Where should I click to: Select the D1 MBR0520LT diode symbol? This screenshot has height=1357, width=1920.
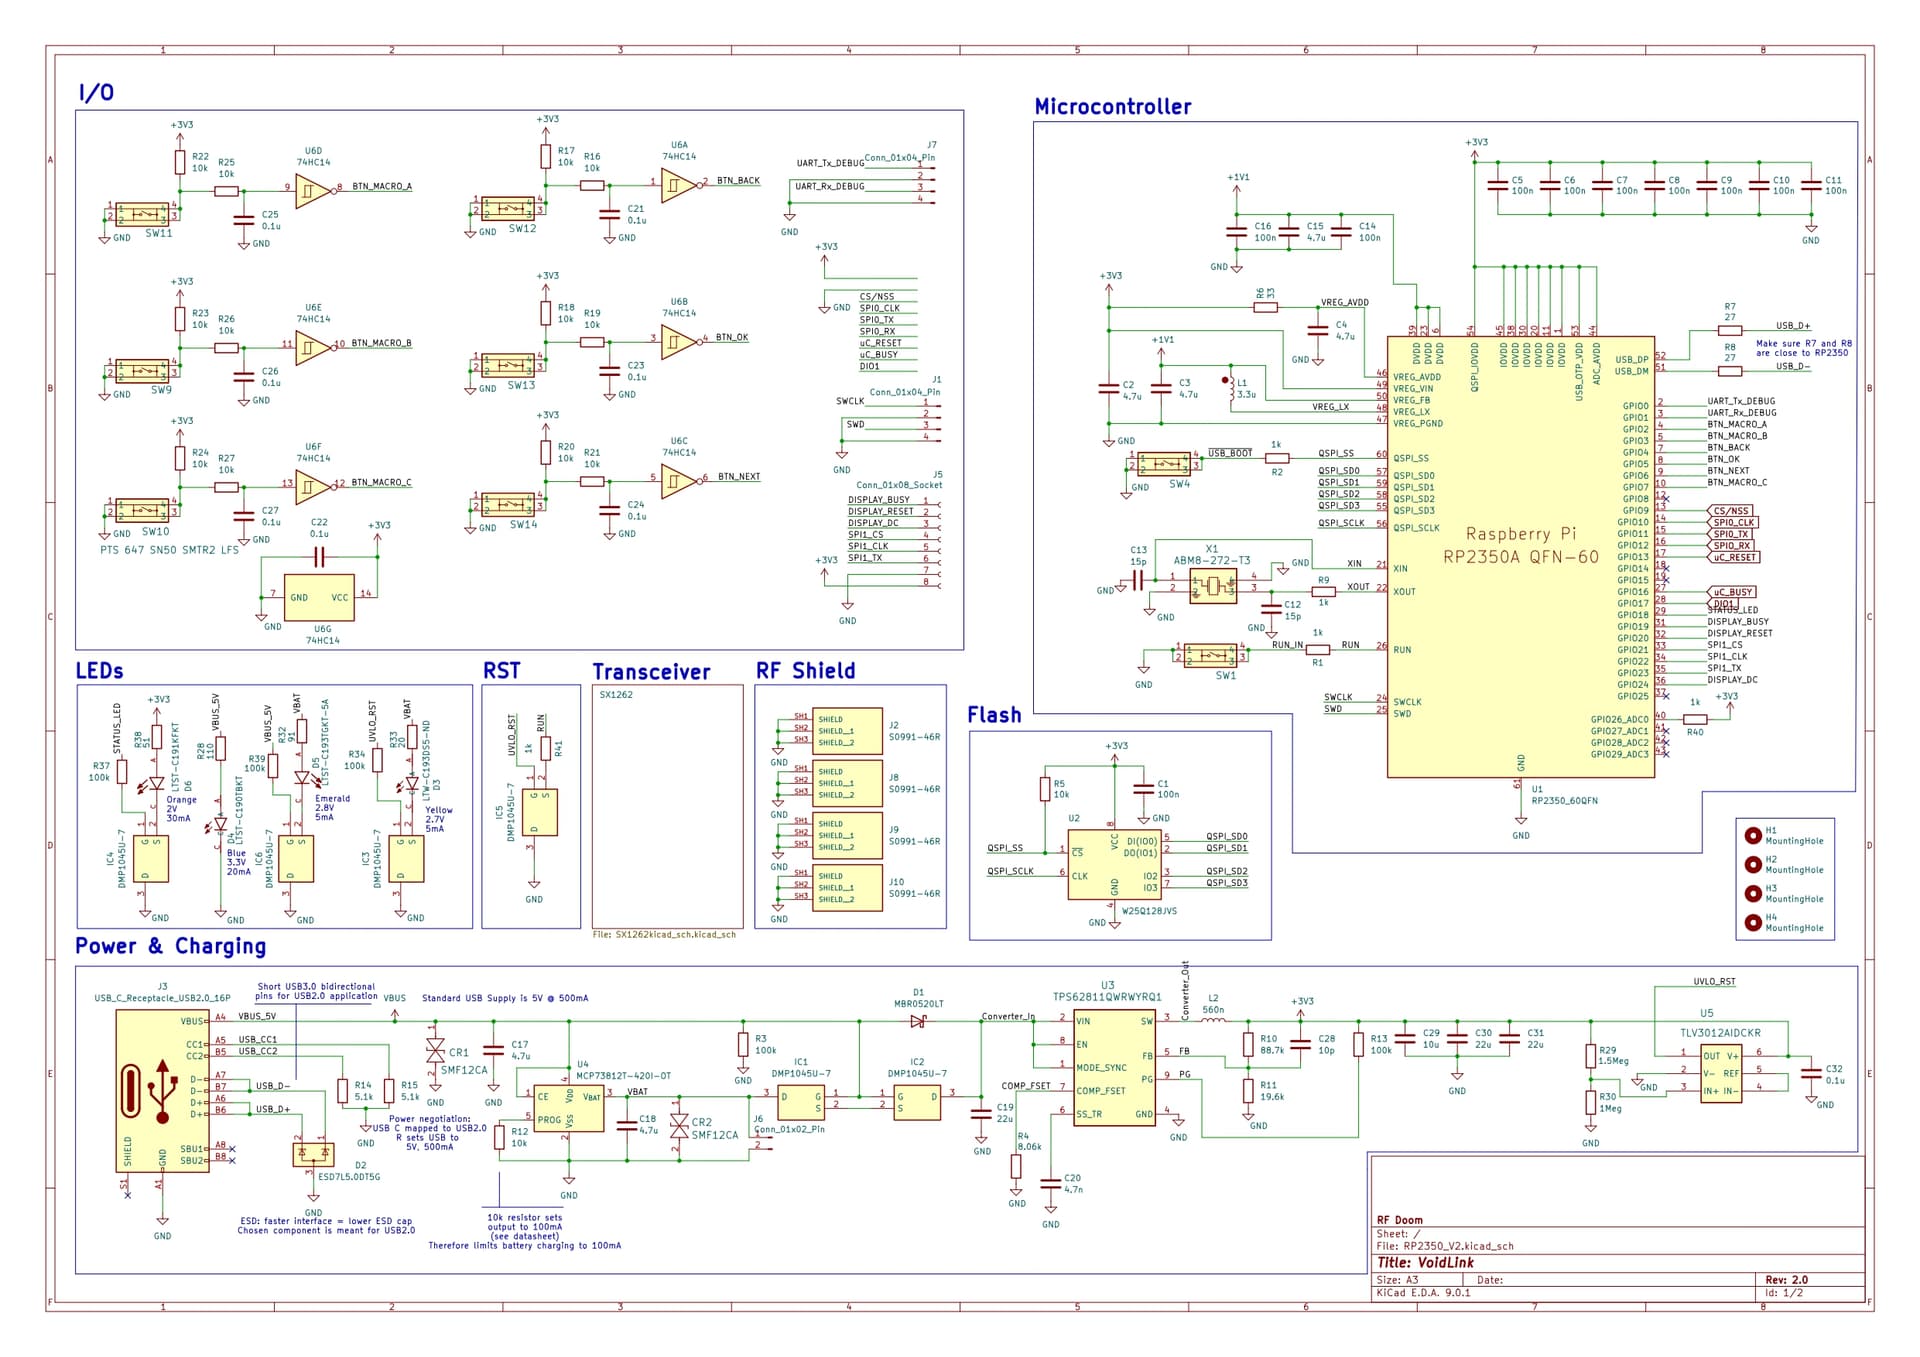coord(917,1021)
